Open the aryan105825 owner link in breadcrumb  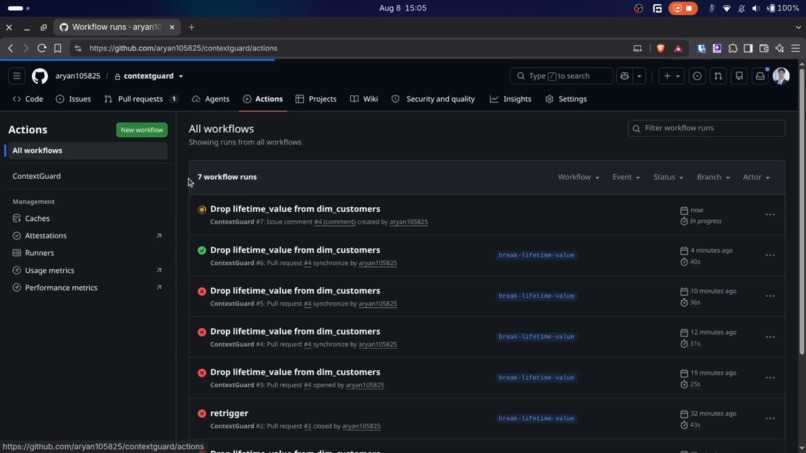[78, 76]
